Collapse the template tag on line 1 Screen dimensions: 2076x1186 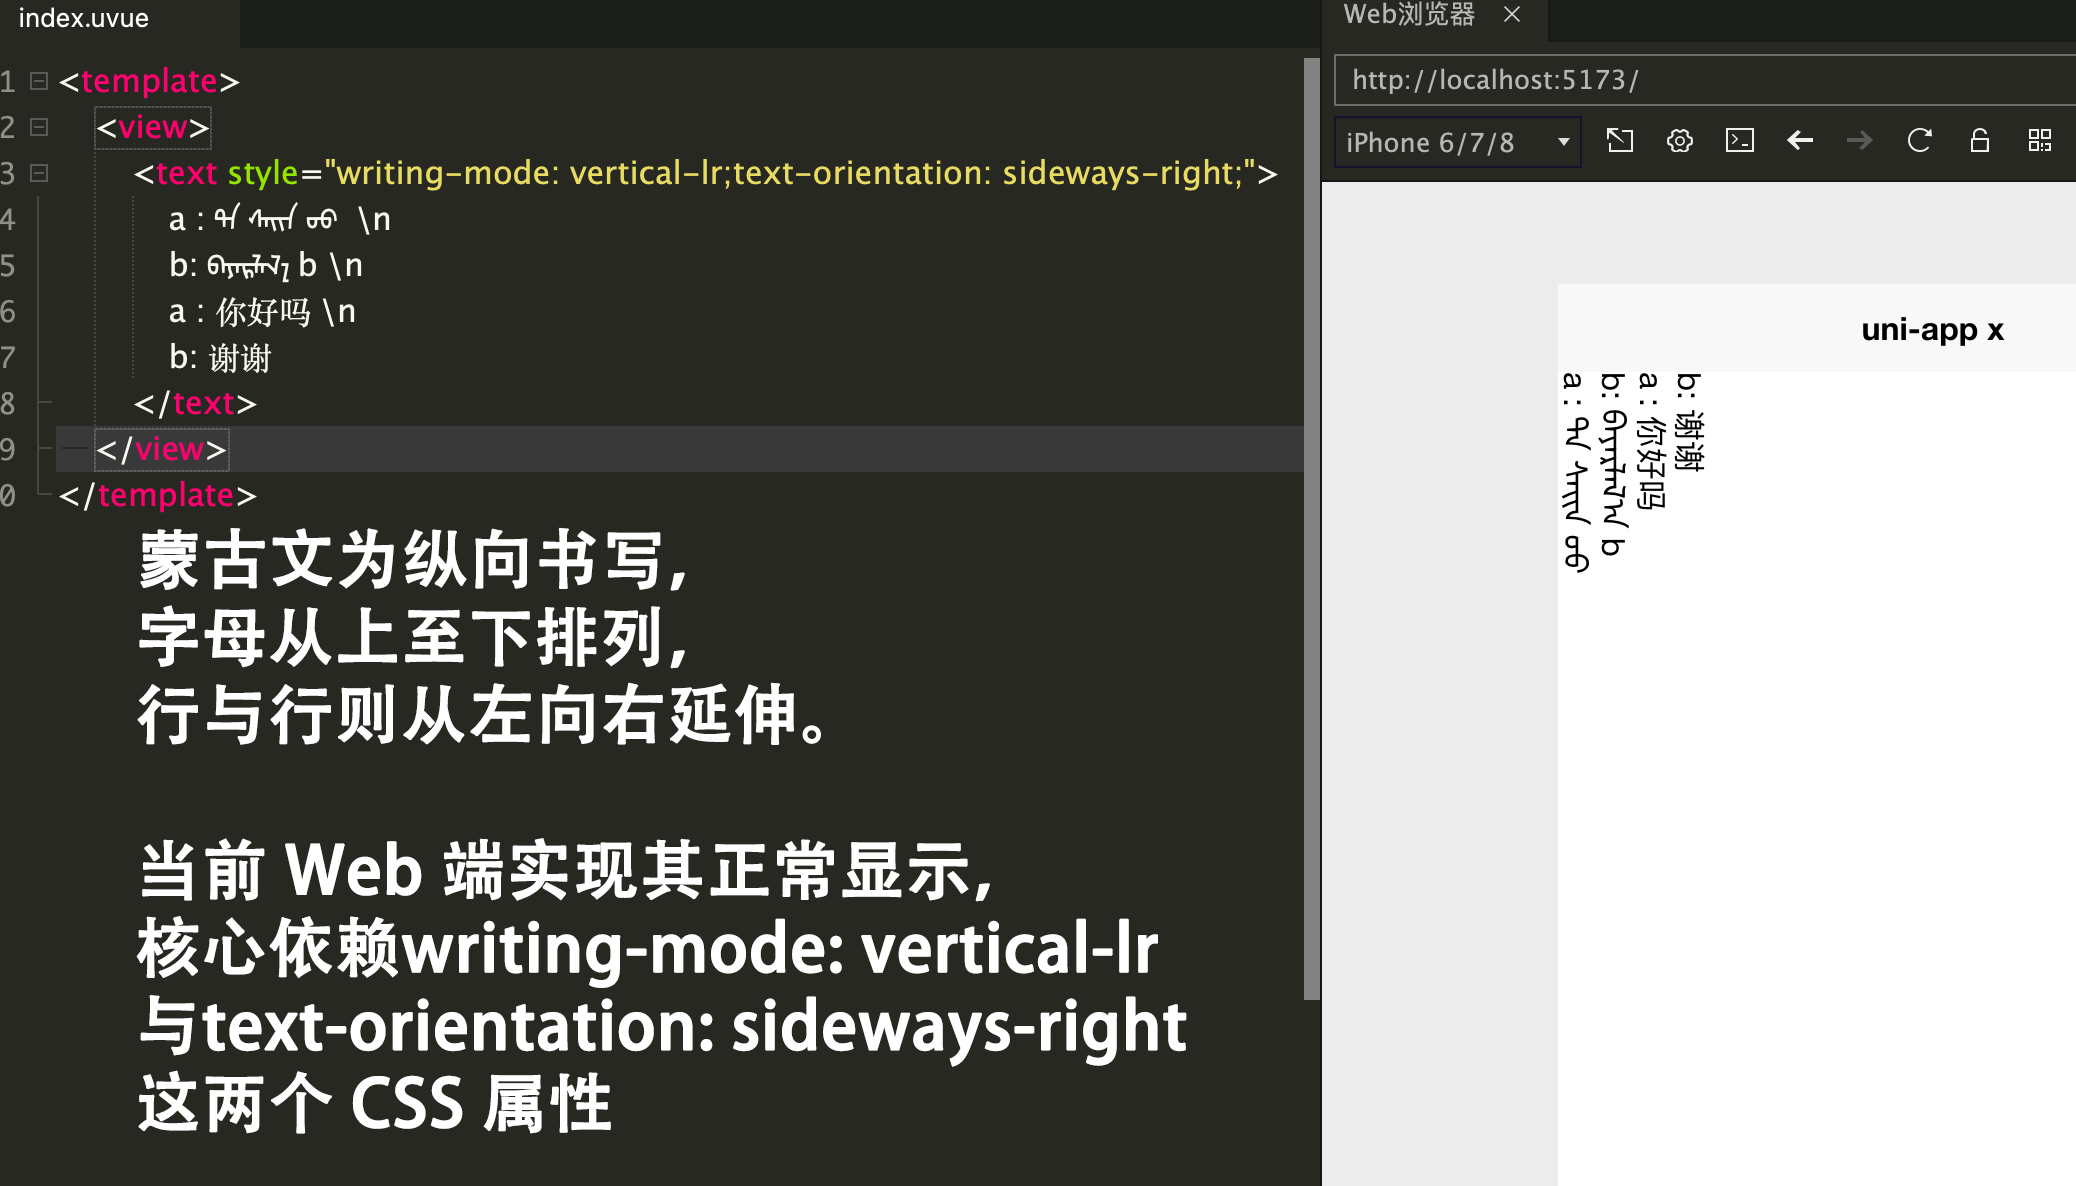(39, 81)
